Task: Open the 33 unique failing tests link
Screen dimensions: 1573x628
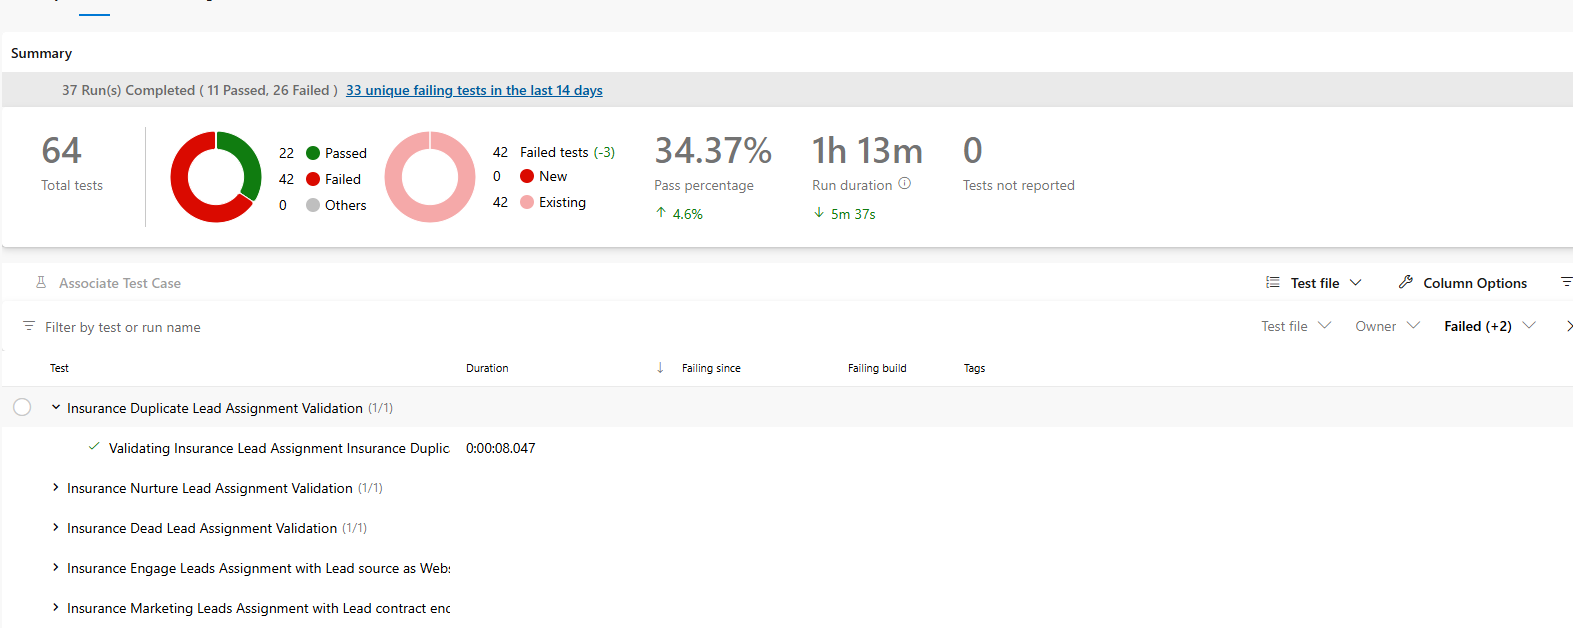Action: (474, 90)
